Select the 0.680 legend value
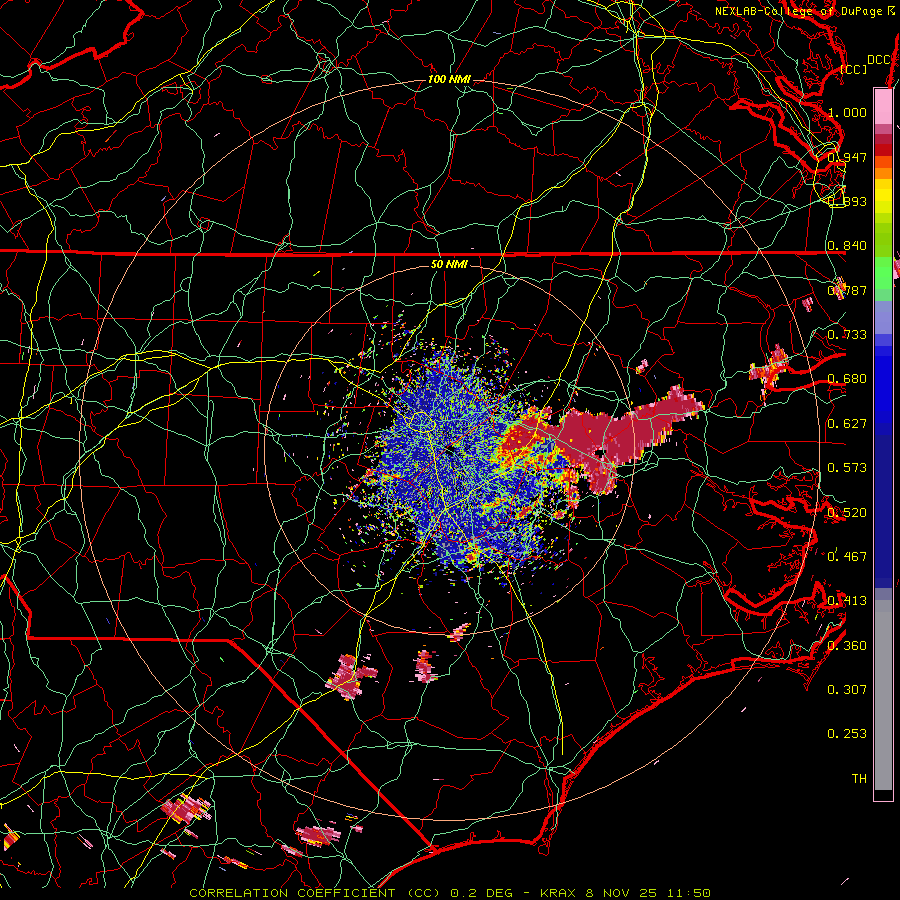The height and width of the screenshot is (900, 900). click(847, 379)
